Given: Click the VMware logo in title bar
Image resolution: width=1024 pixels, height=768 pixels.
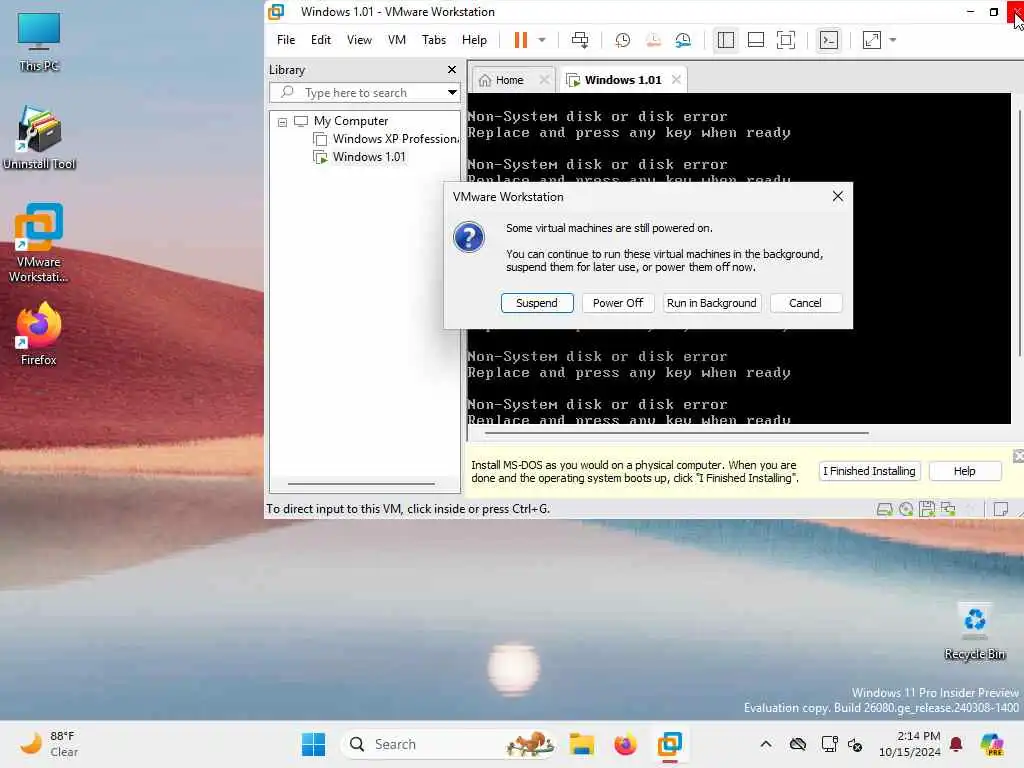Looking at the screenshot, I should pos(276,12).
